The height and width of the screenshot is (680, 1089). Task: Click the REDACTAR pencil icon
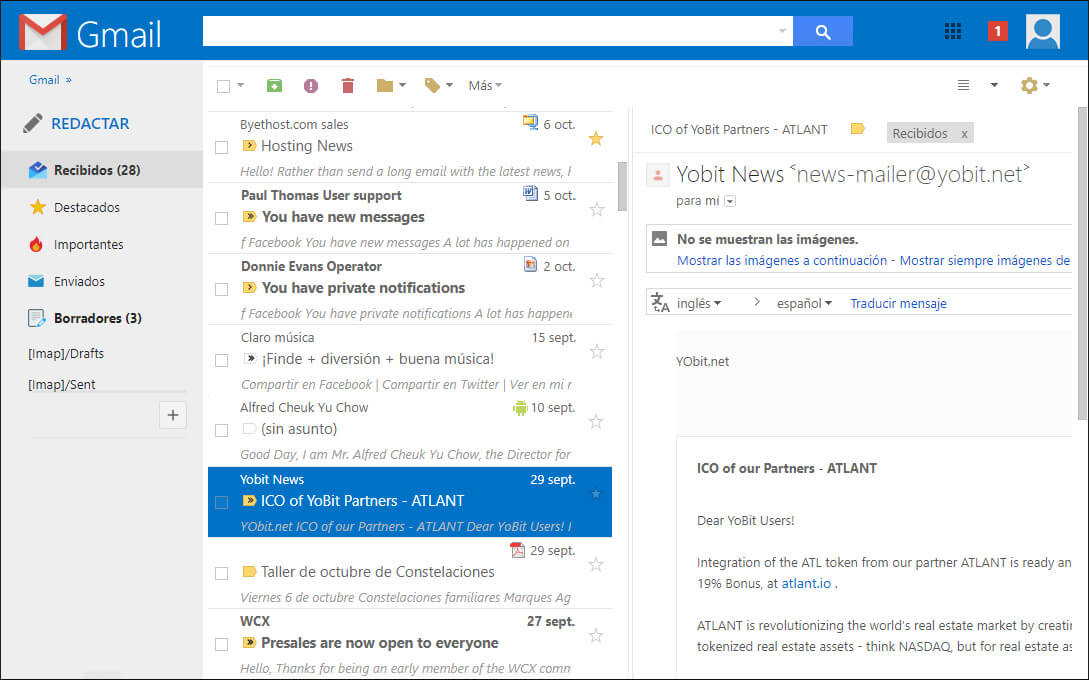click(33, 124)
